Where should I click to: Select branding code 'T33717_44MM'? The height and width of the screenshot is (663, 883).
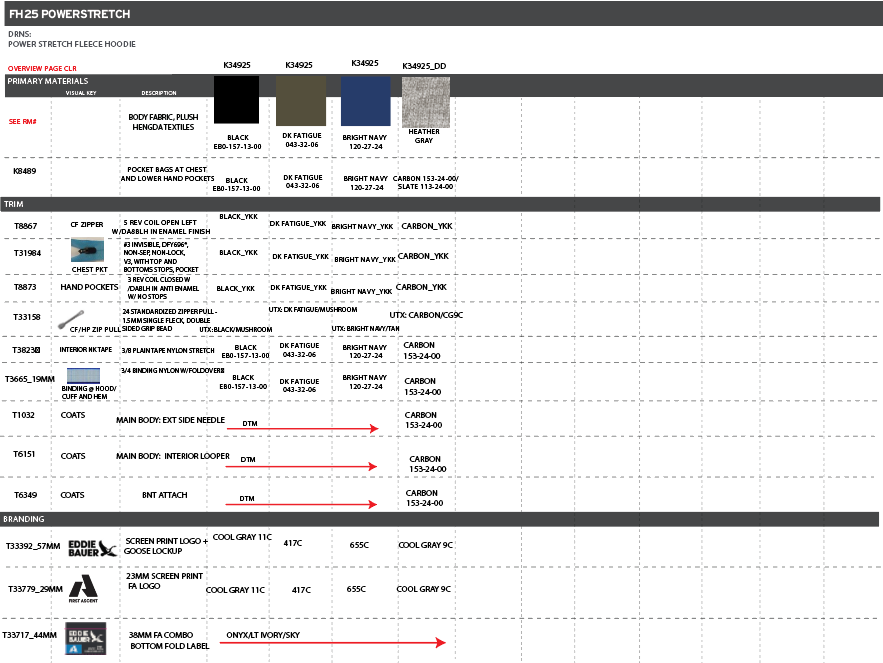coord(29,635)
